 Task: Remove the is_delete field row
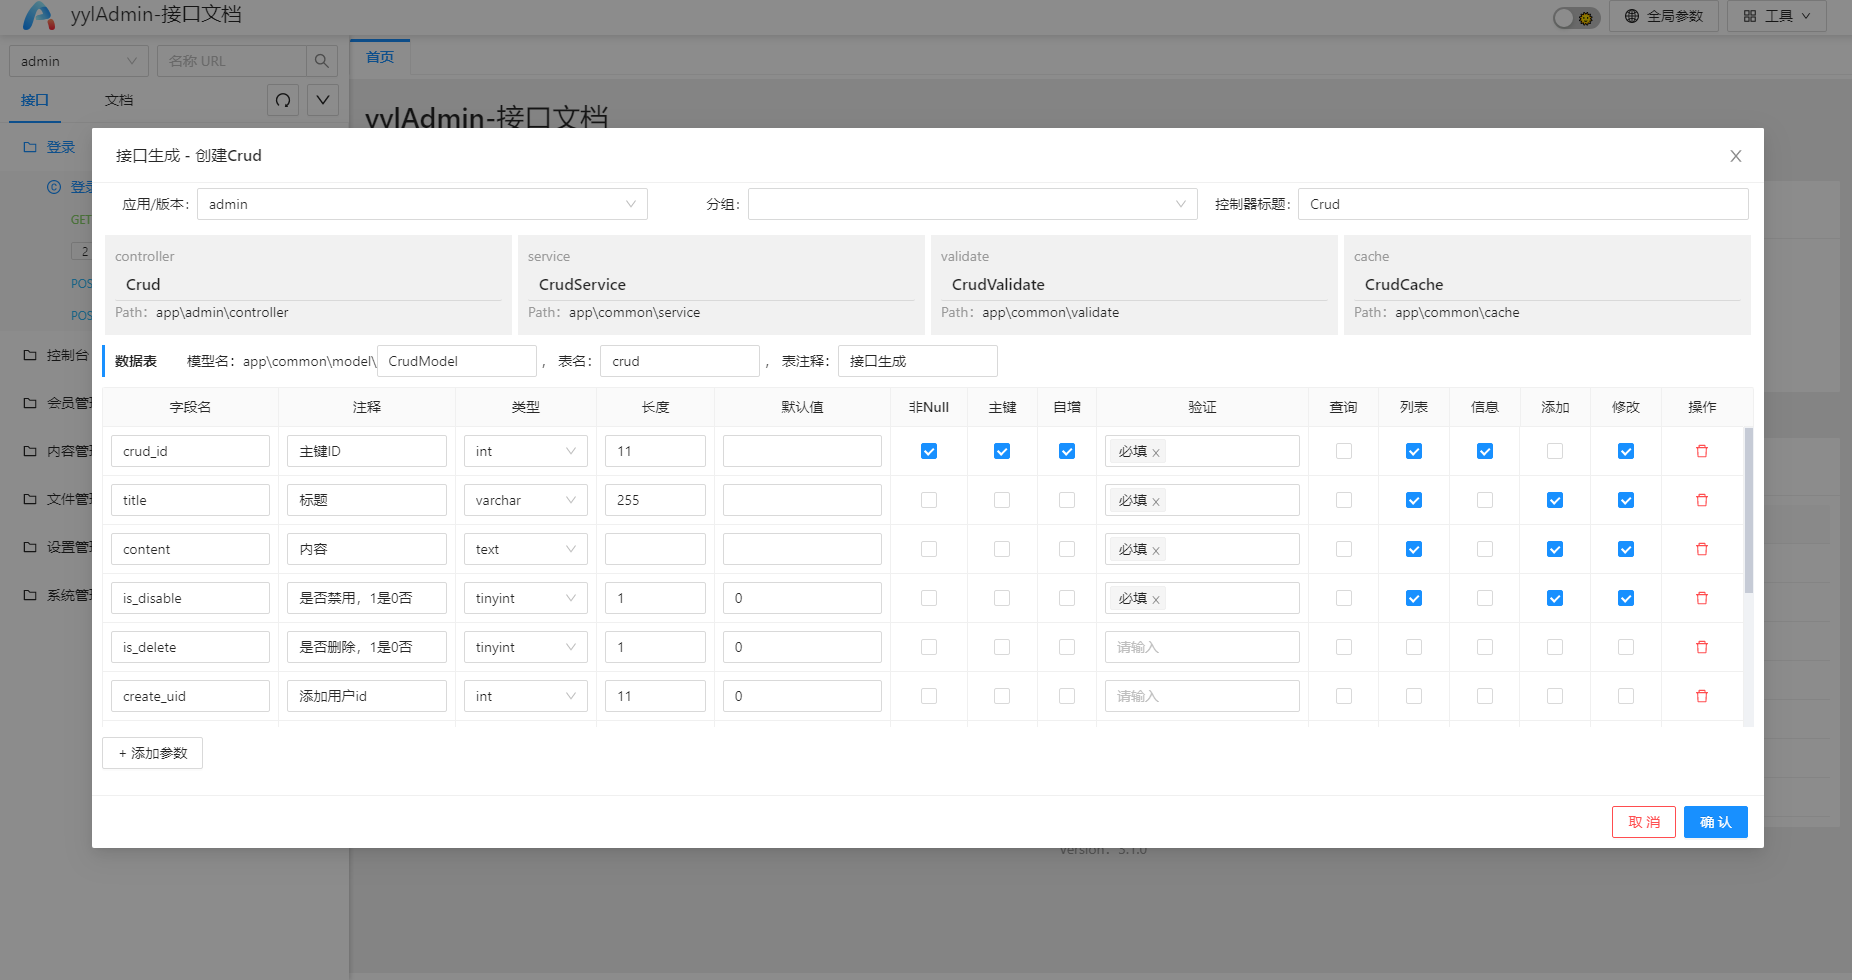[x=1701, y=647]
